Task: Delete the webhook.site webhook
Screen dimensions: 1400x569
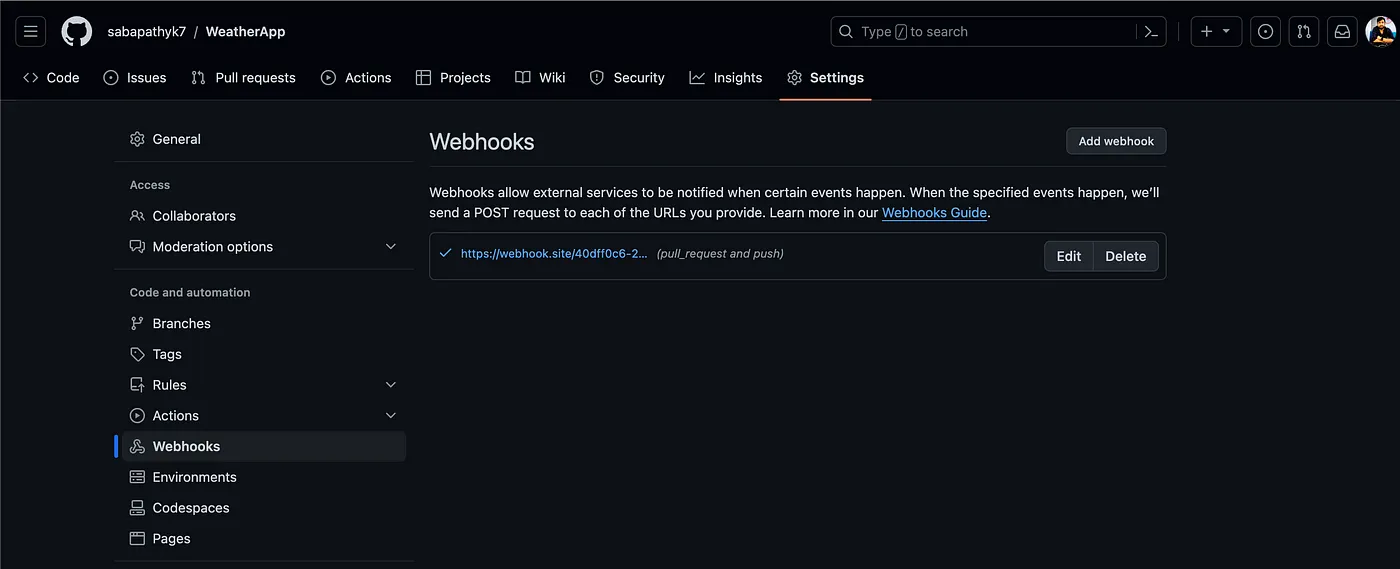Action: [x=1126, y=256]
